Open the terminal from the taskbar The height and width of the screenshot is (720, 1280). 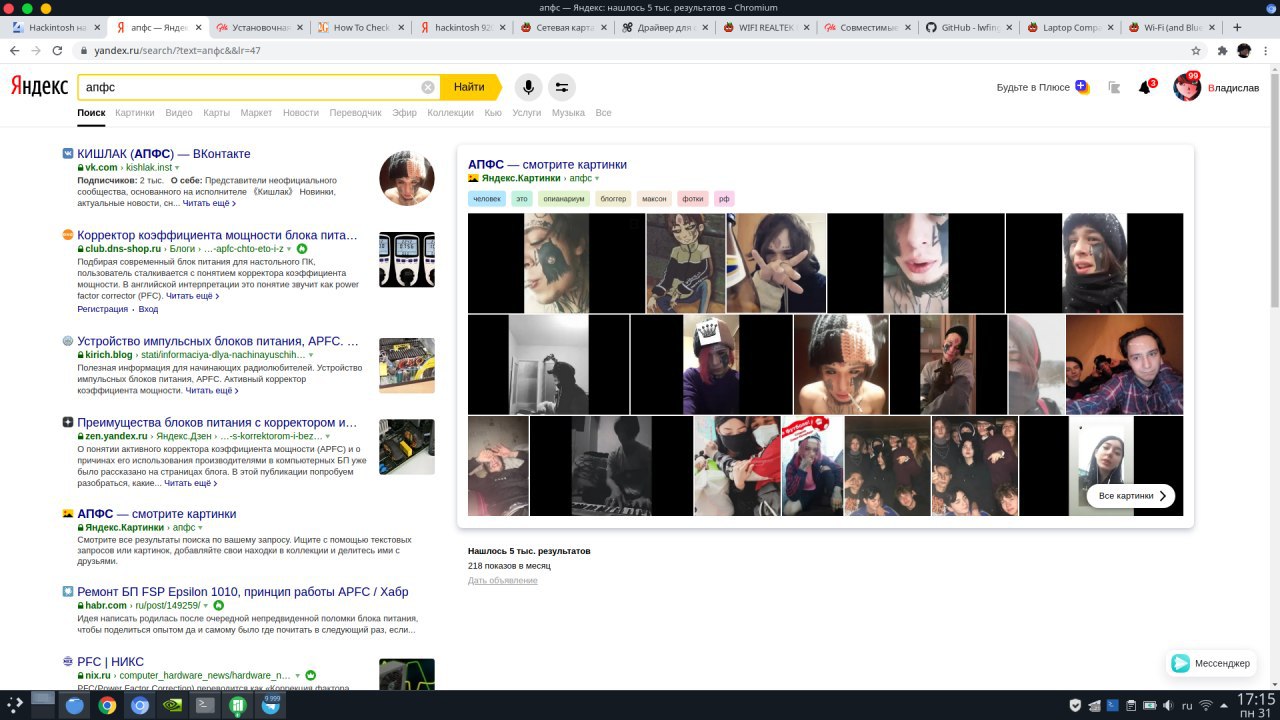(204, 705)
